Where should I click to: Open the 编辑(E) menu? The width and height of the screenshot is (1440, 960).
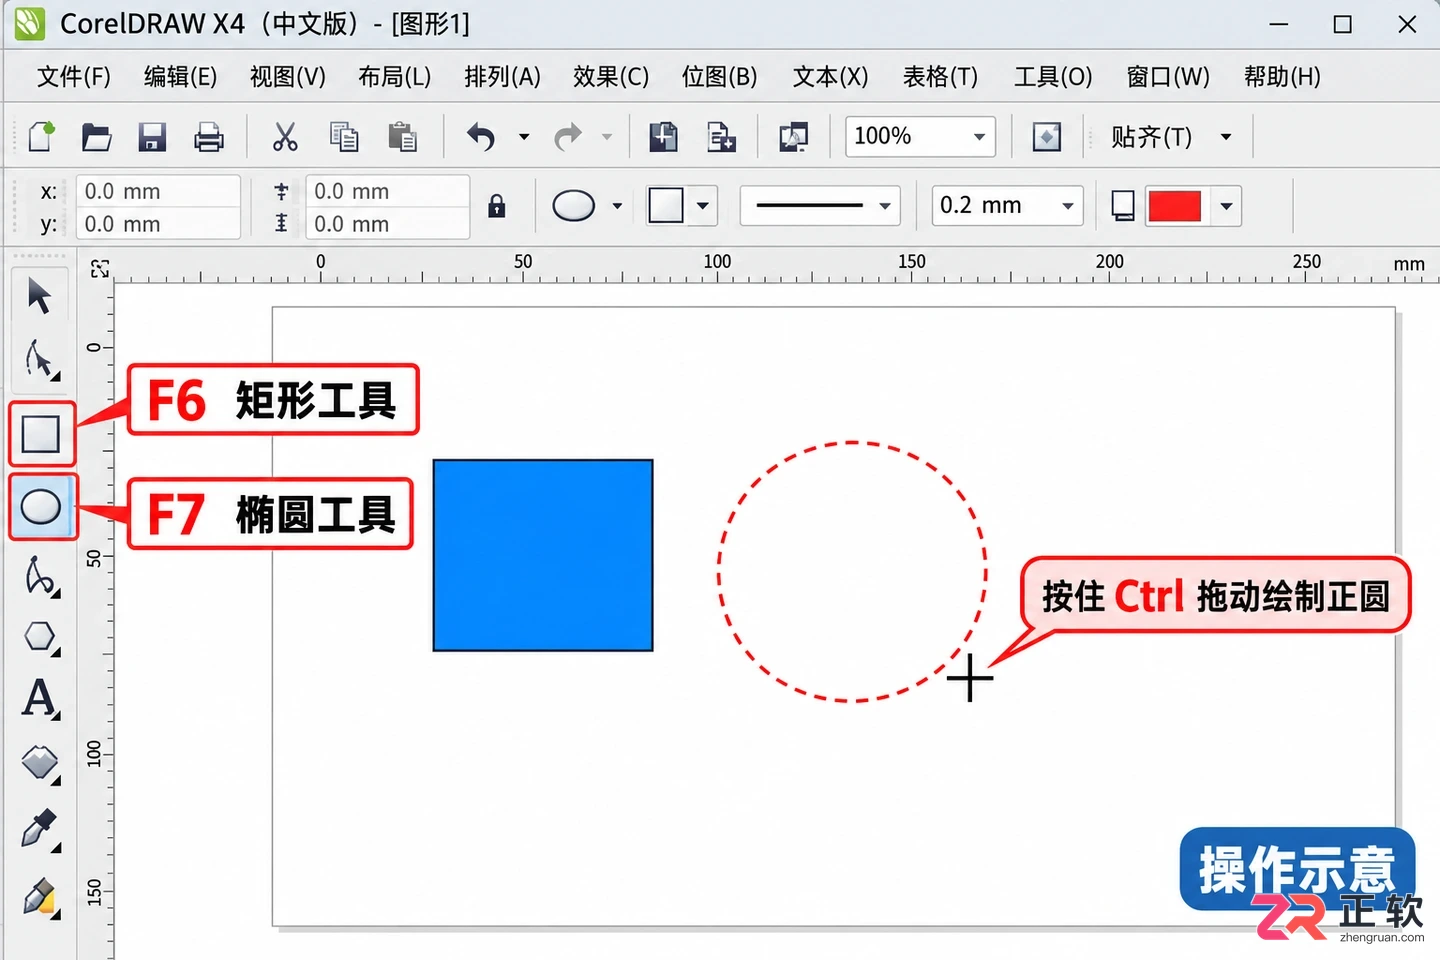(x=180, y=77)
